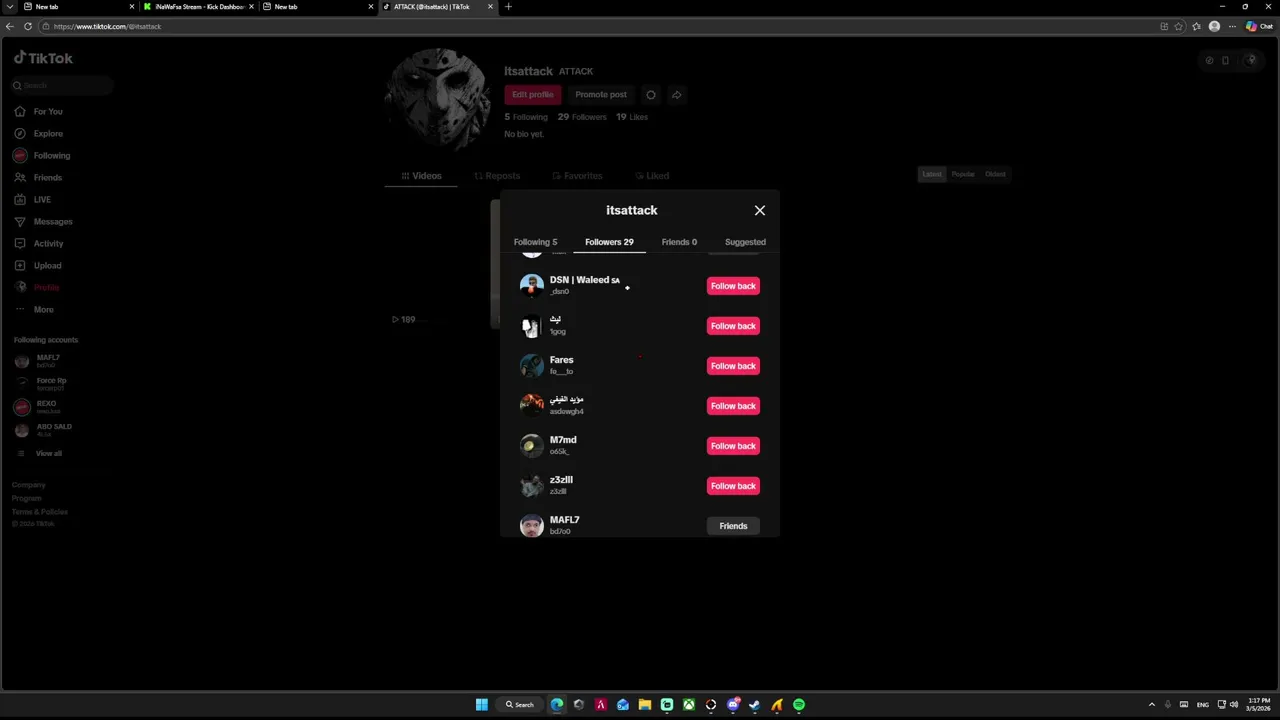The image size is (1280, 720).
Task: Follow back M7md
Action: [733, 446]
